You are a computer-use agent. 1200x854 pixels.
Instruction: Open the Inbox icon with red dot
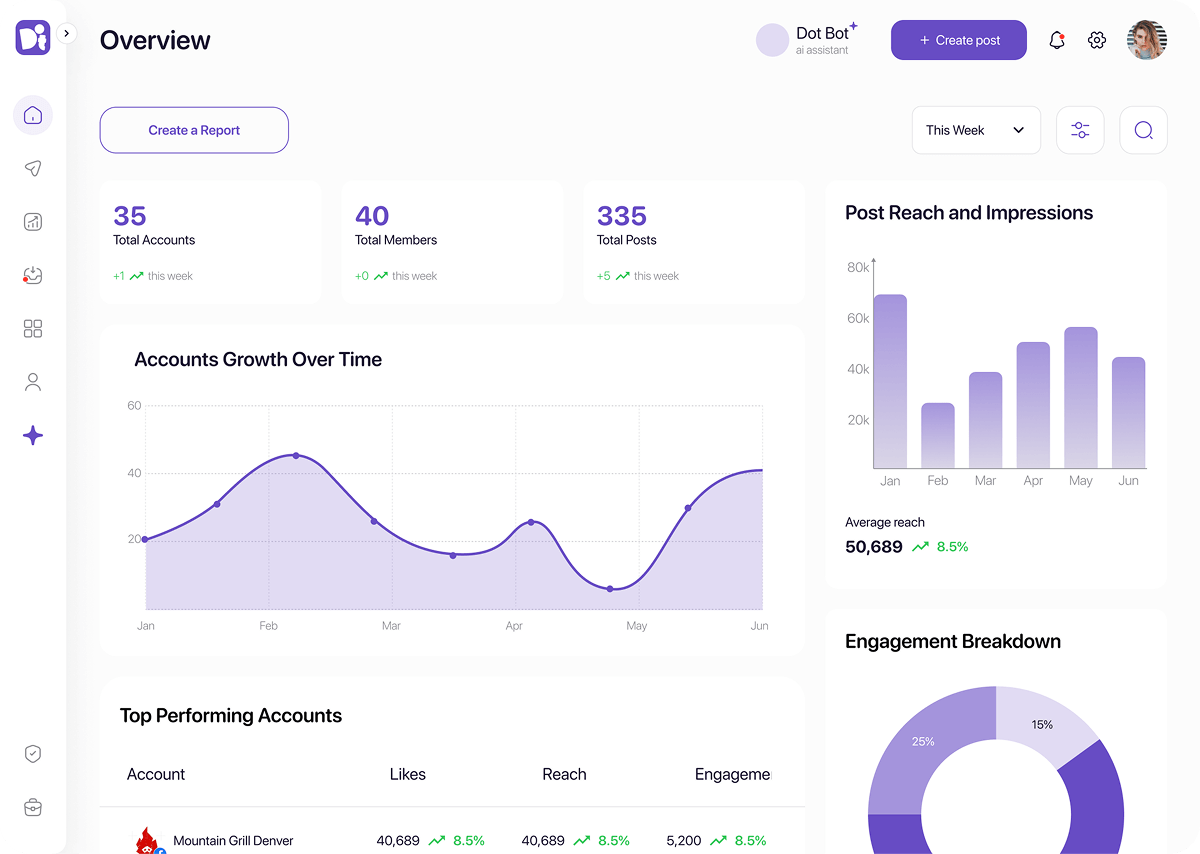point(33,275)
